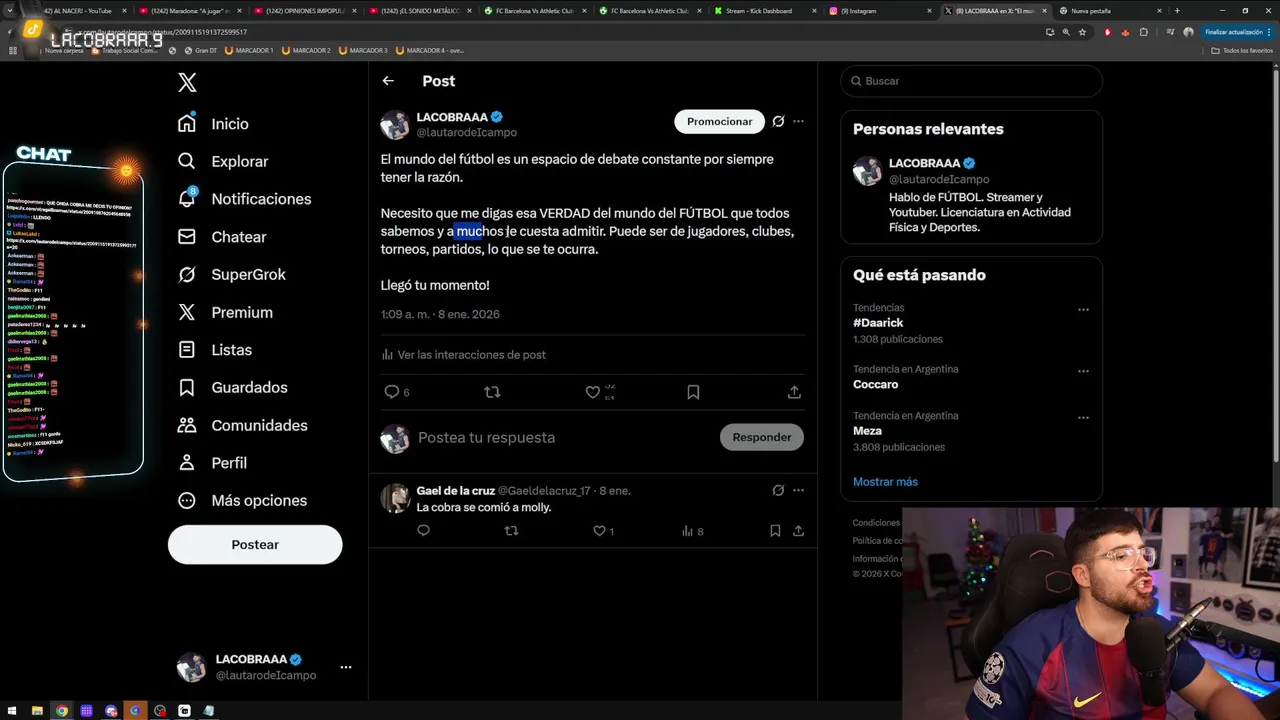Viewport: 1280px width, 720px height.
Task: Open the Premium page
Action: point(225,312)
